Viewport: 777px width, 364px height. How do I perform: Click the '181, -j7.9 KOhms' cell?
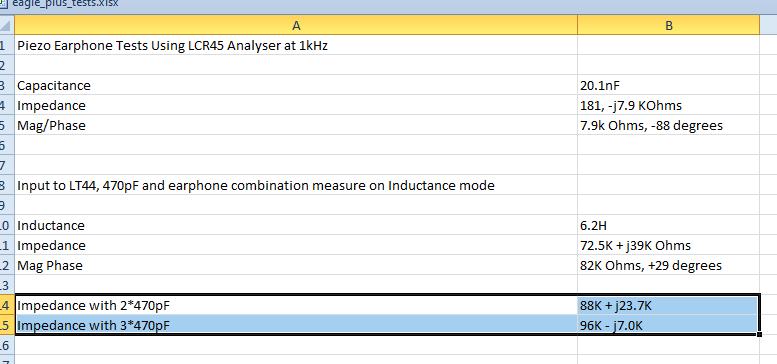pos(668,105)
